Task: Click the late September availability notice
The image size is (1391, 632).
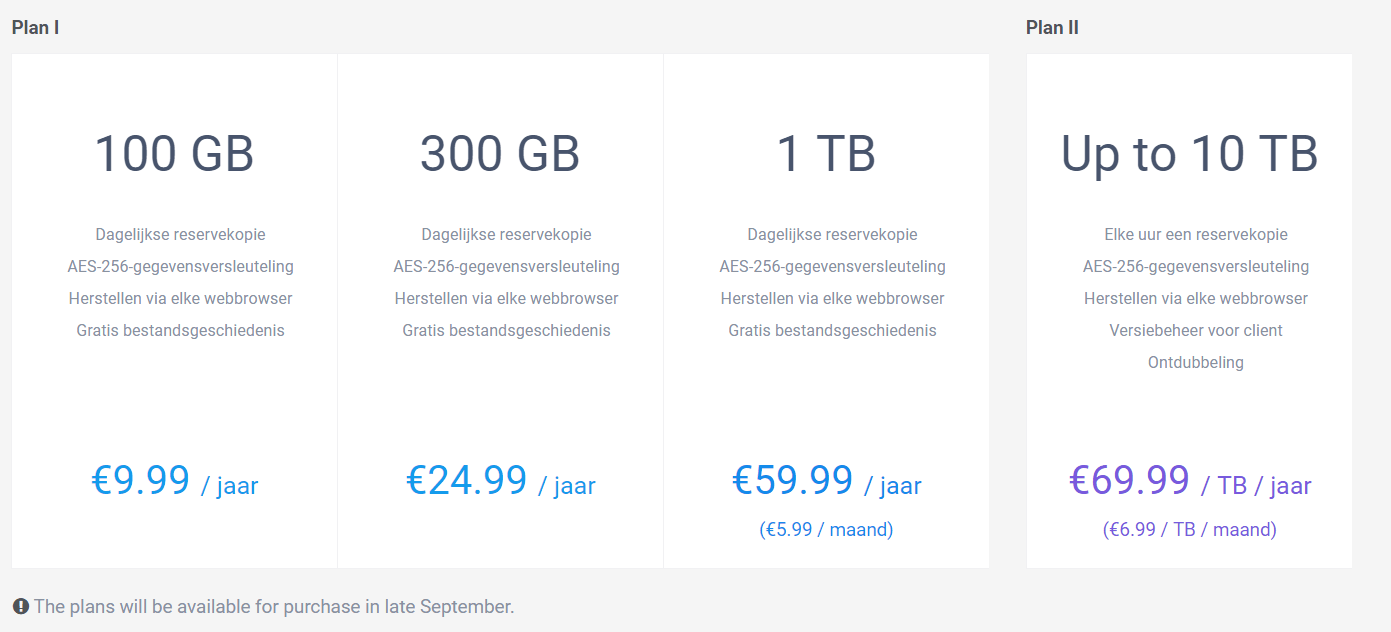Action: click(274, 606)
